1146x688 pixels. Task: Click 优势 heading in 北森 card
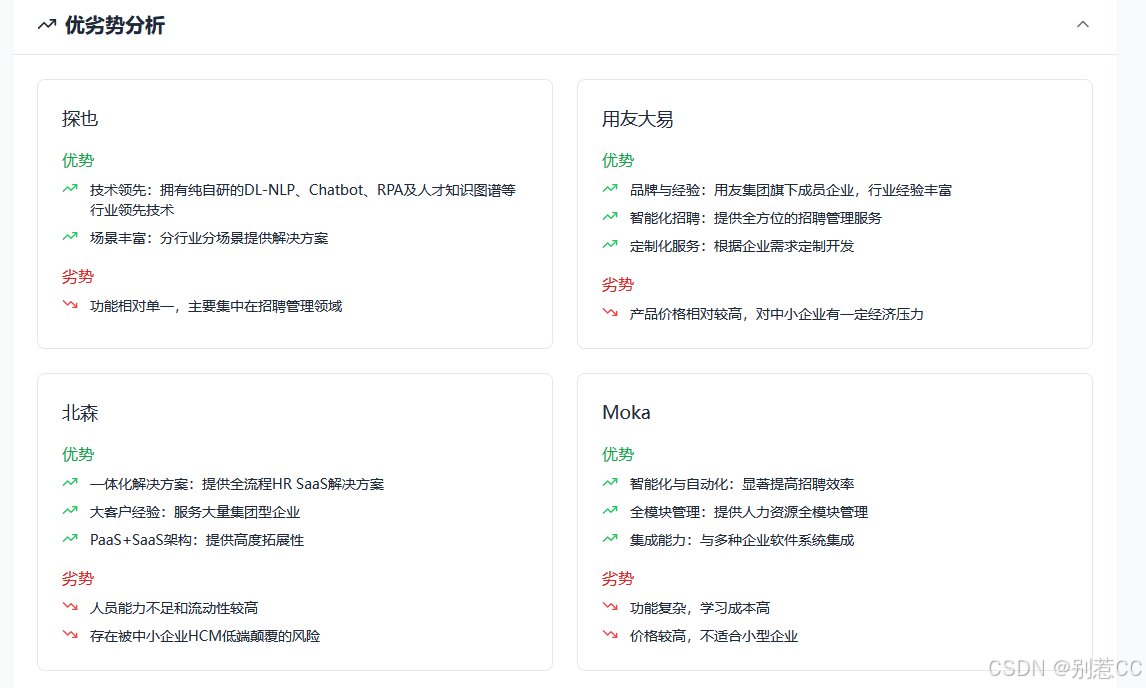pyautogui.click(x=78, y=454)
